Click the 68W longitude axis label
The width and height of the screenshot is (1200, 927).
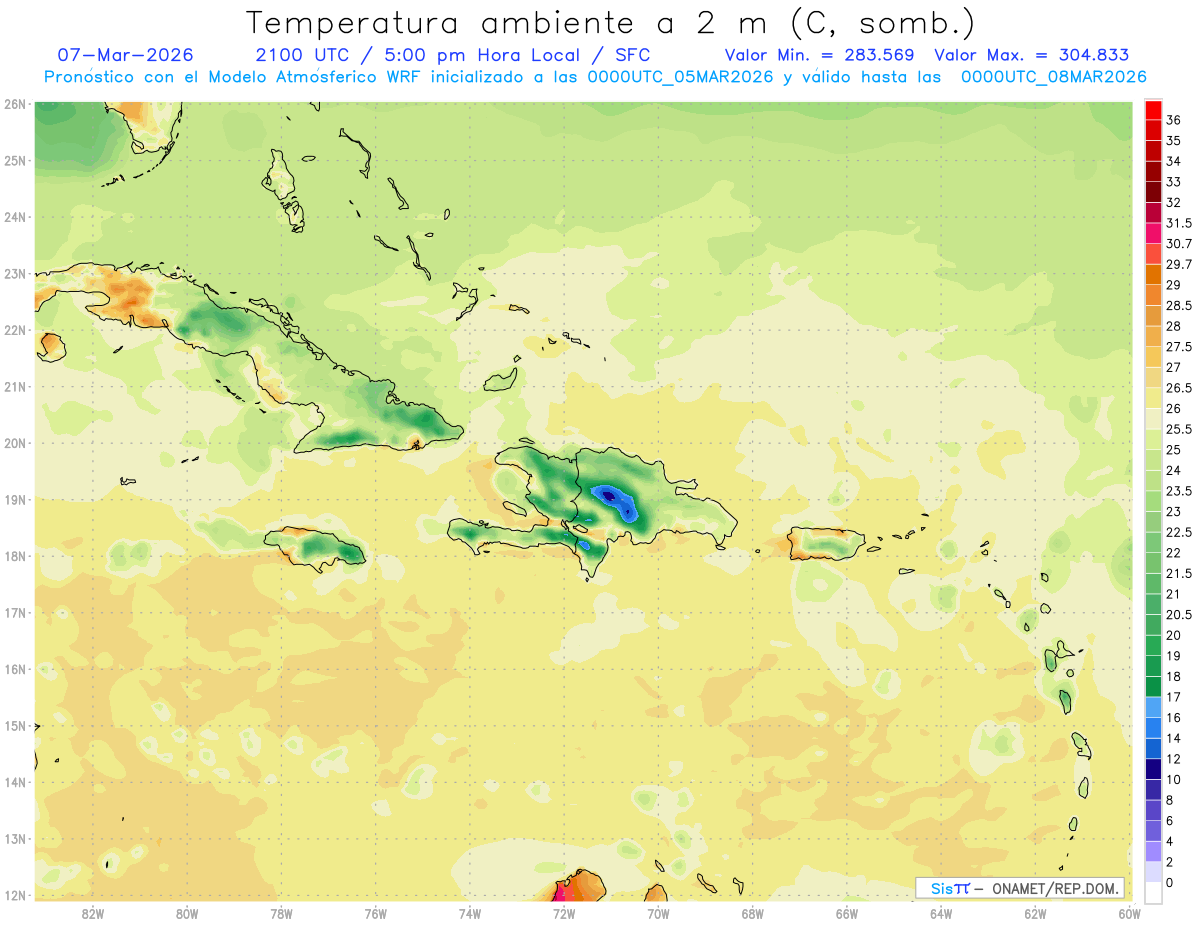click(753, 913)
